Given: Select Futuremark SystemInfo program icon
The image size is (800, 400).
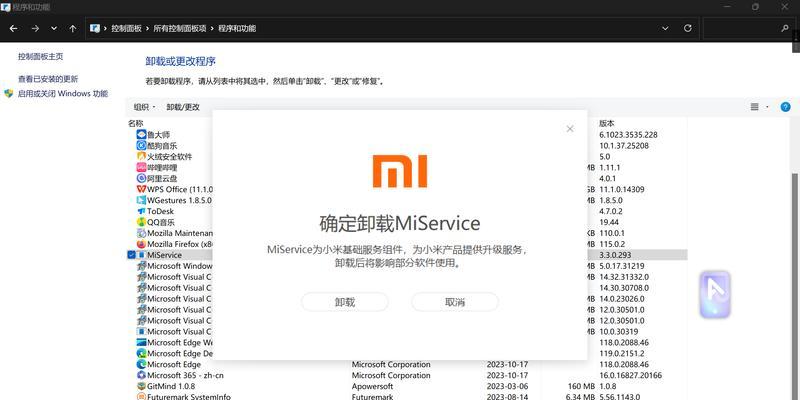Looking at the screenshot, I should coord(141,396).
